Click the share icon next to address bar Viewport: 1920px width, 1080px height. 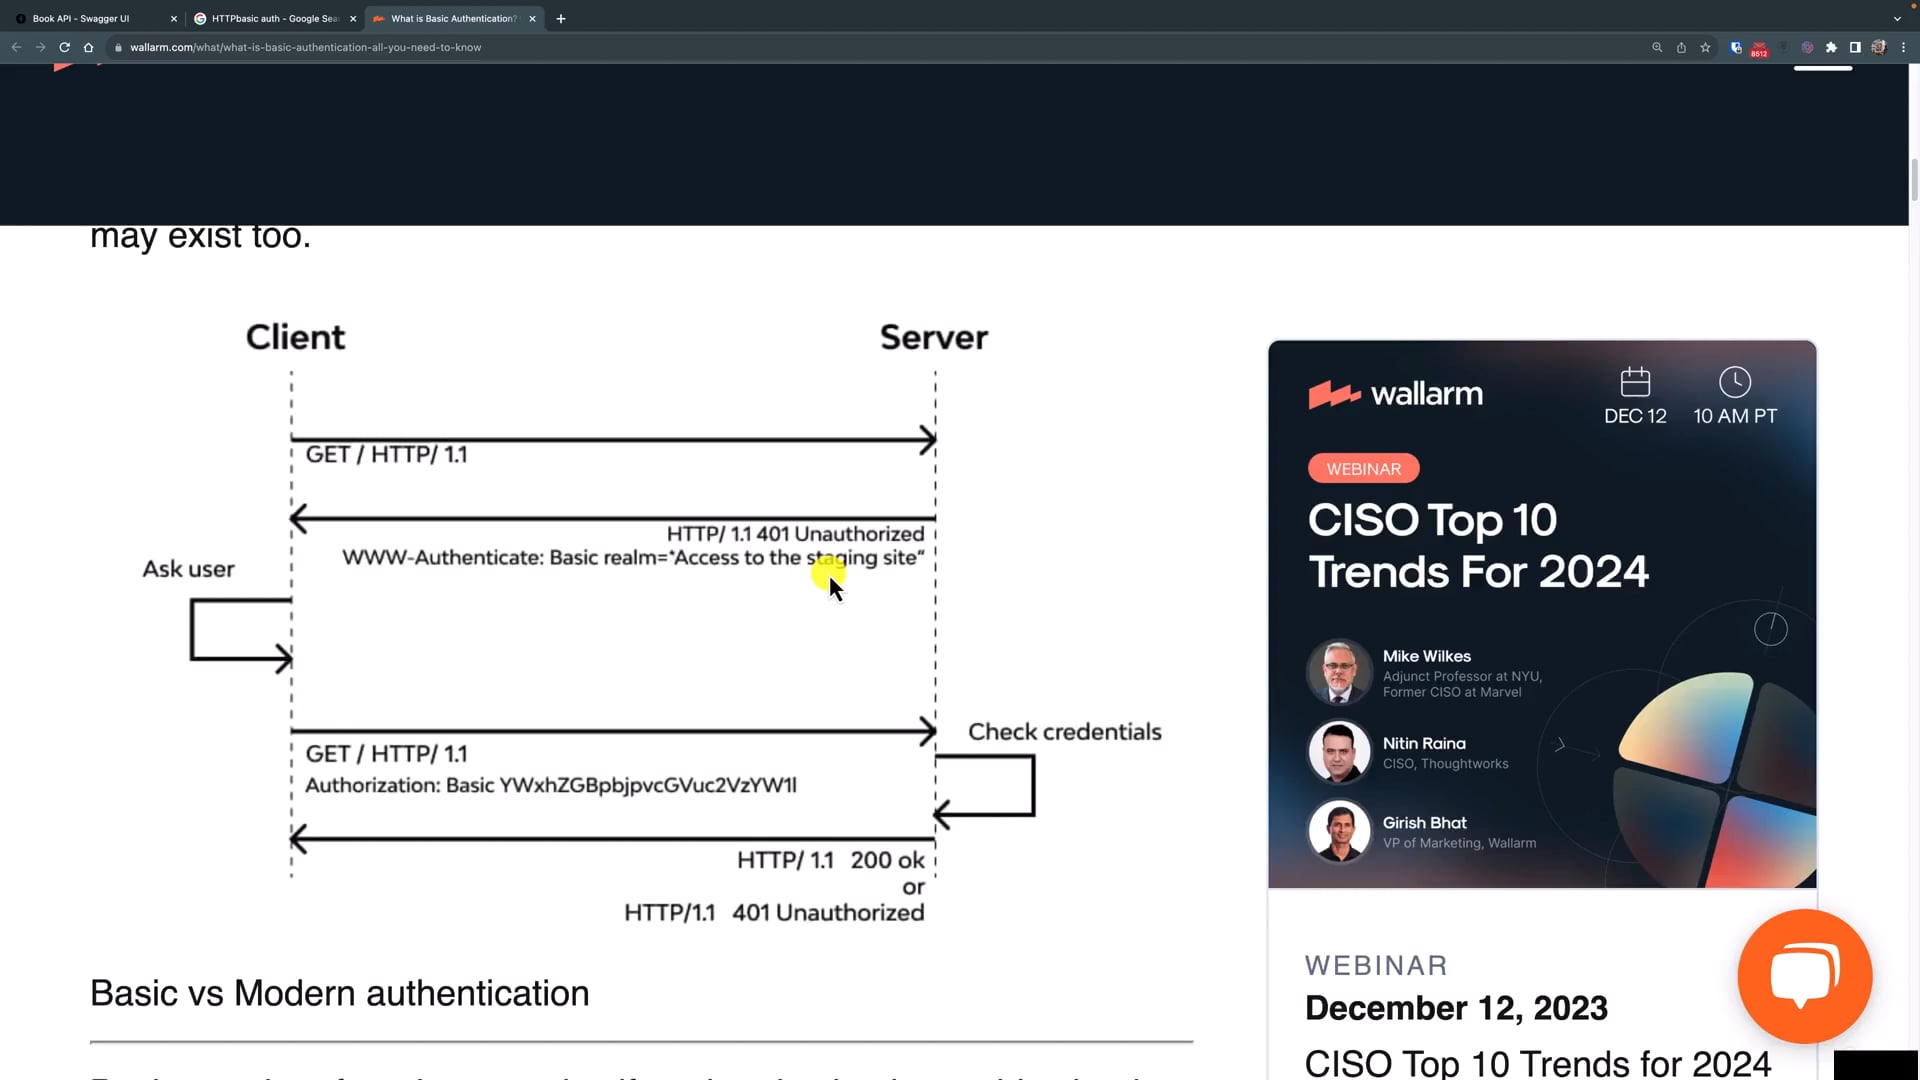coord(1681,47)
